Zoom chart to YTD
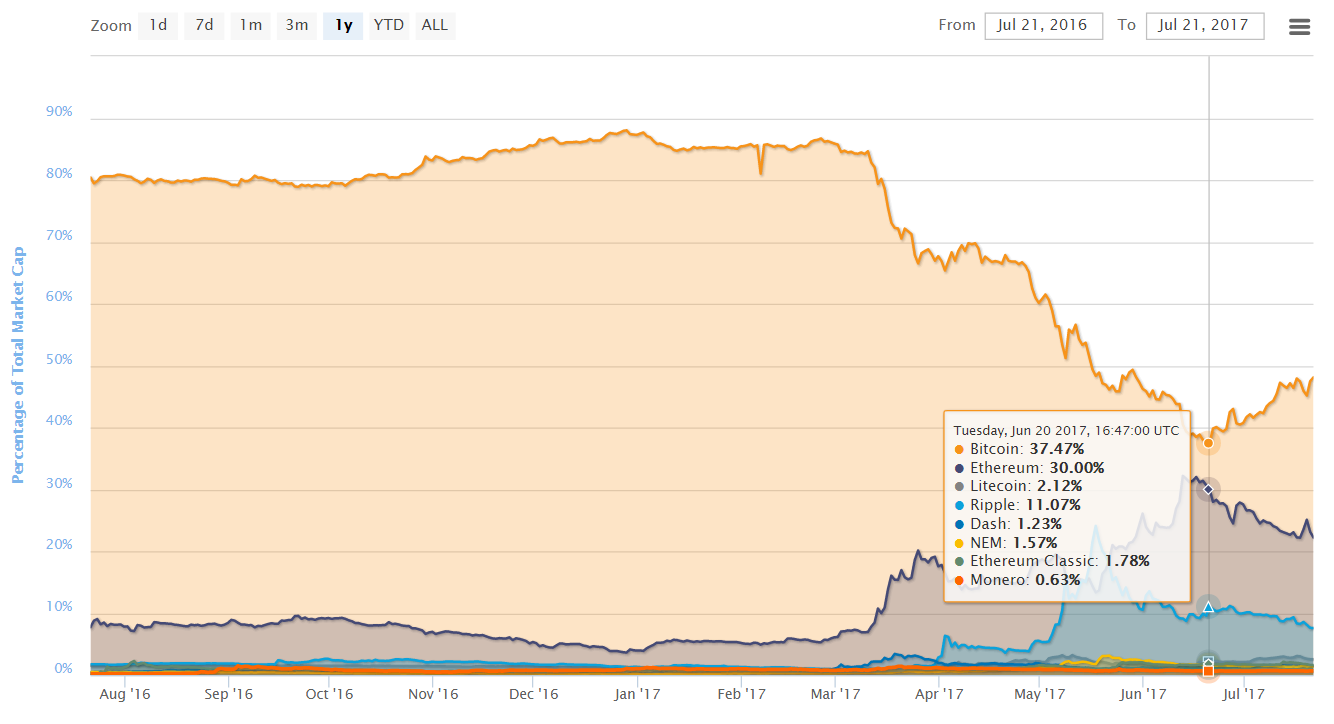Screen dimensions: 1334x724 (x=388, y=26)
